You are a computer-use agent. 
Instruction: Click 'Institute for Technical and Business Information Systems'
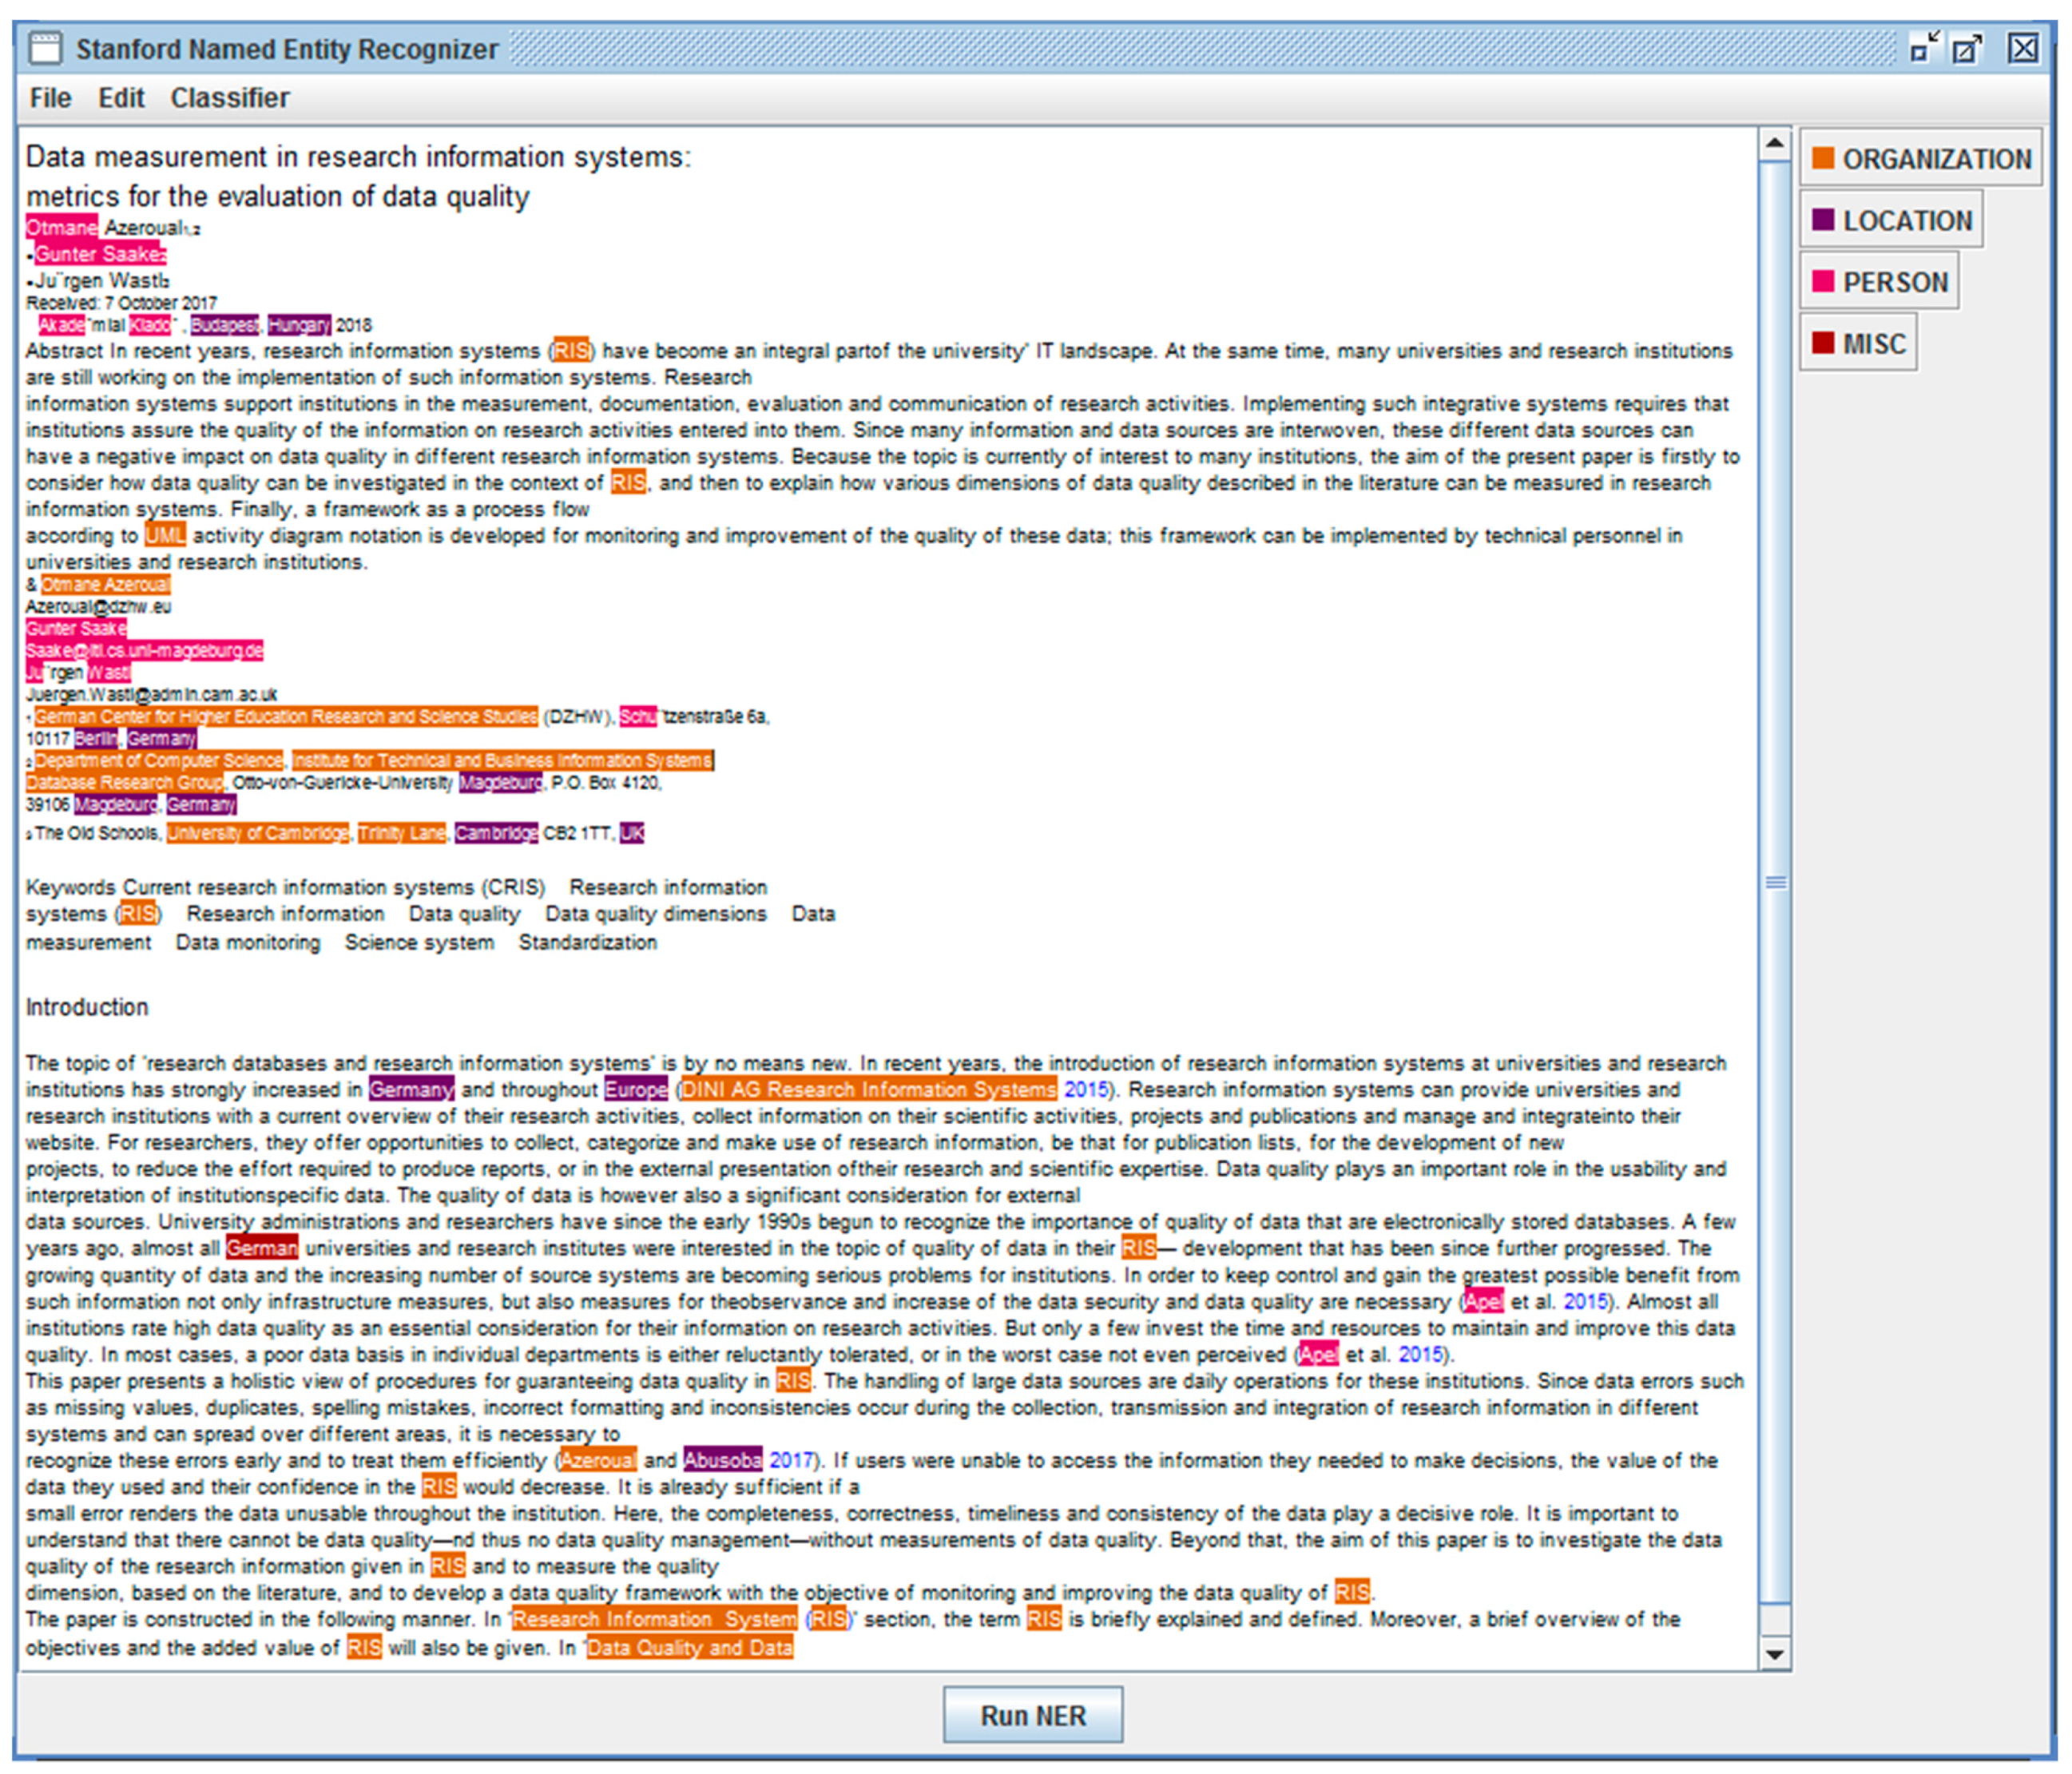503,760
